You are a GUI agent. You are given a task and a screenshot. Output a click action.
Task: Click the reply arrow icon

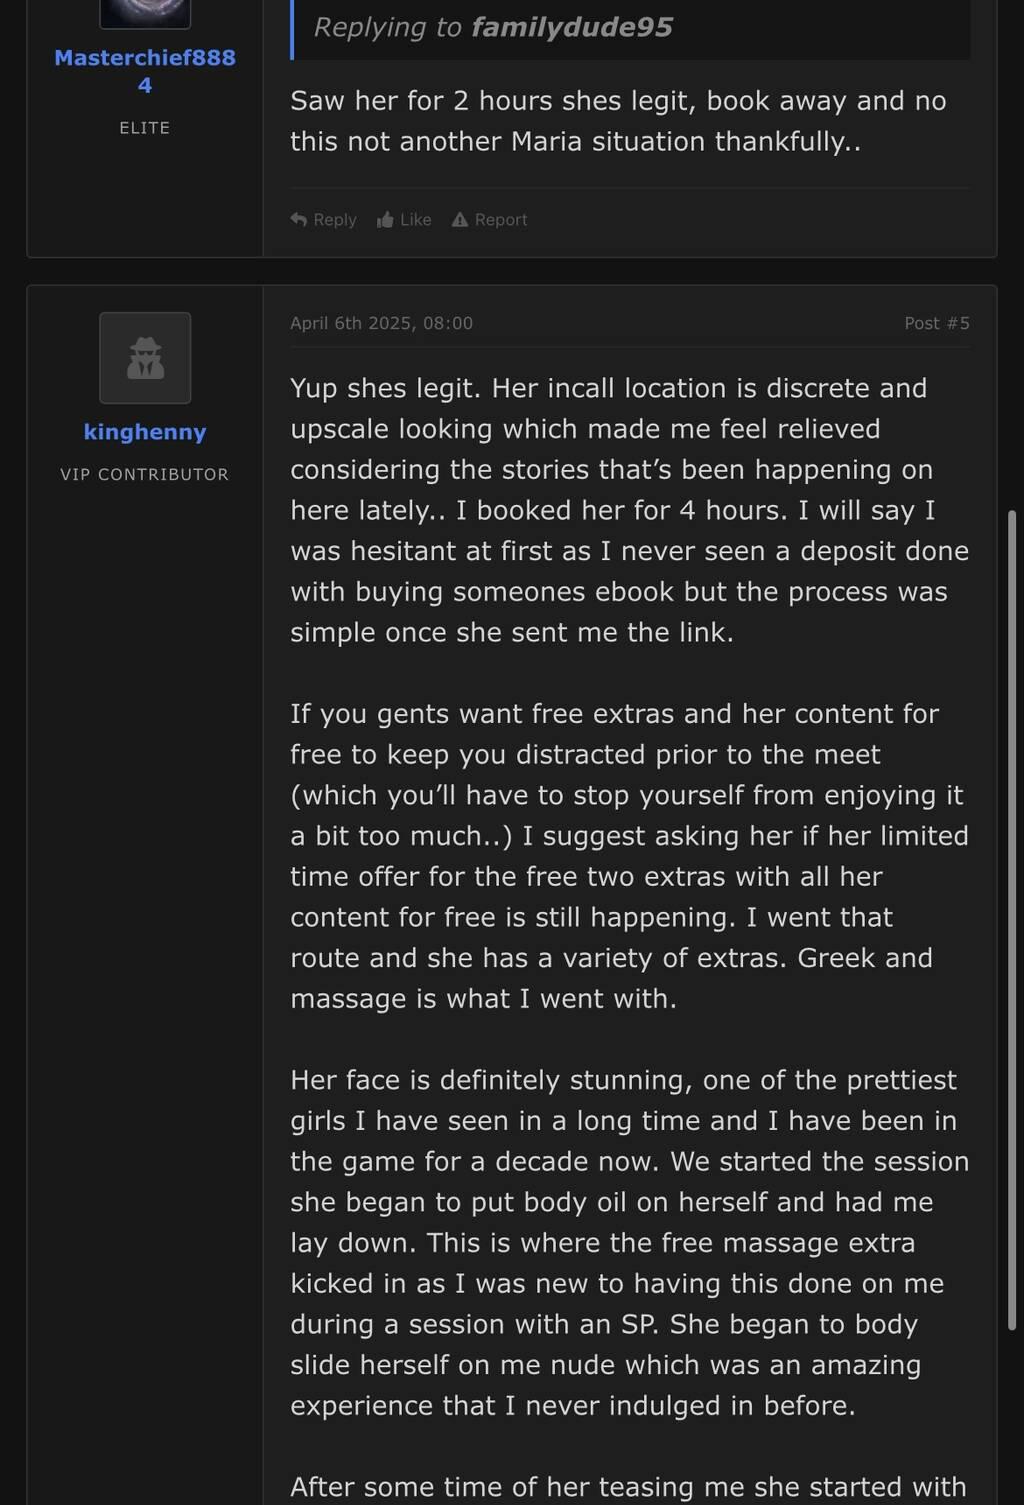click(x=299, y=220)
